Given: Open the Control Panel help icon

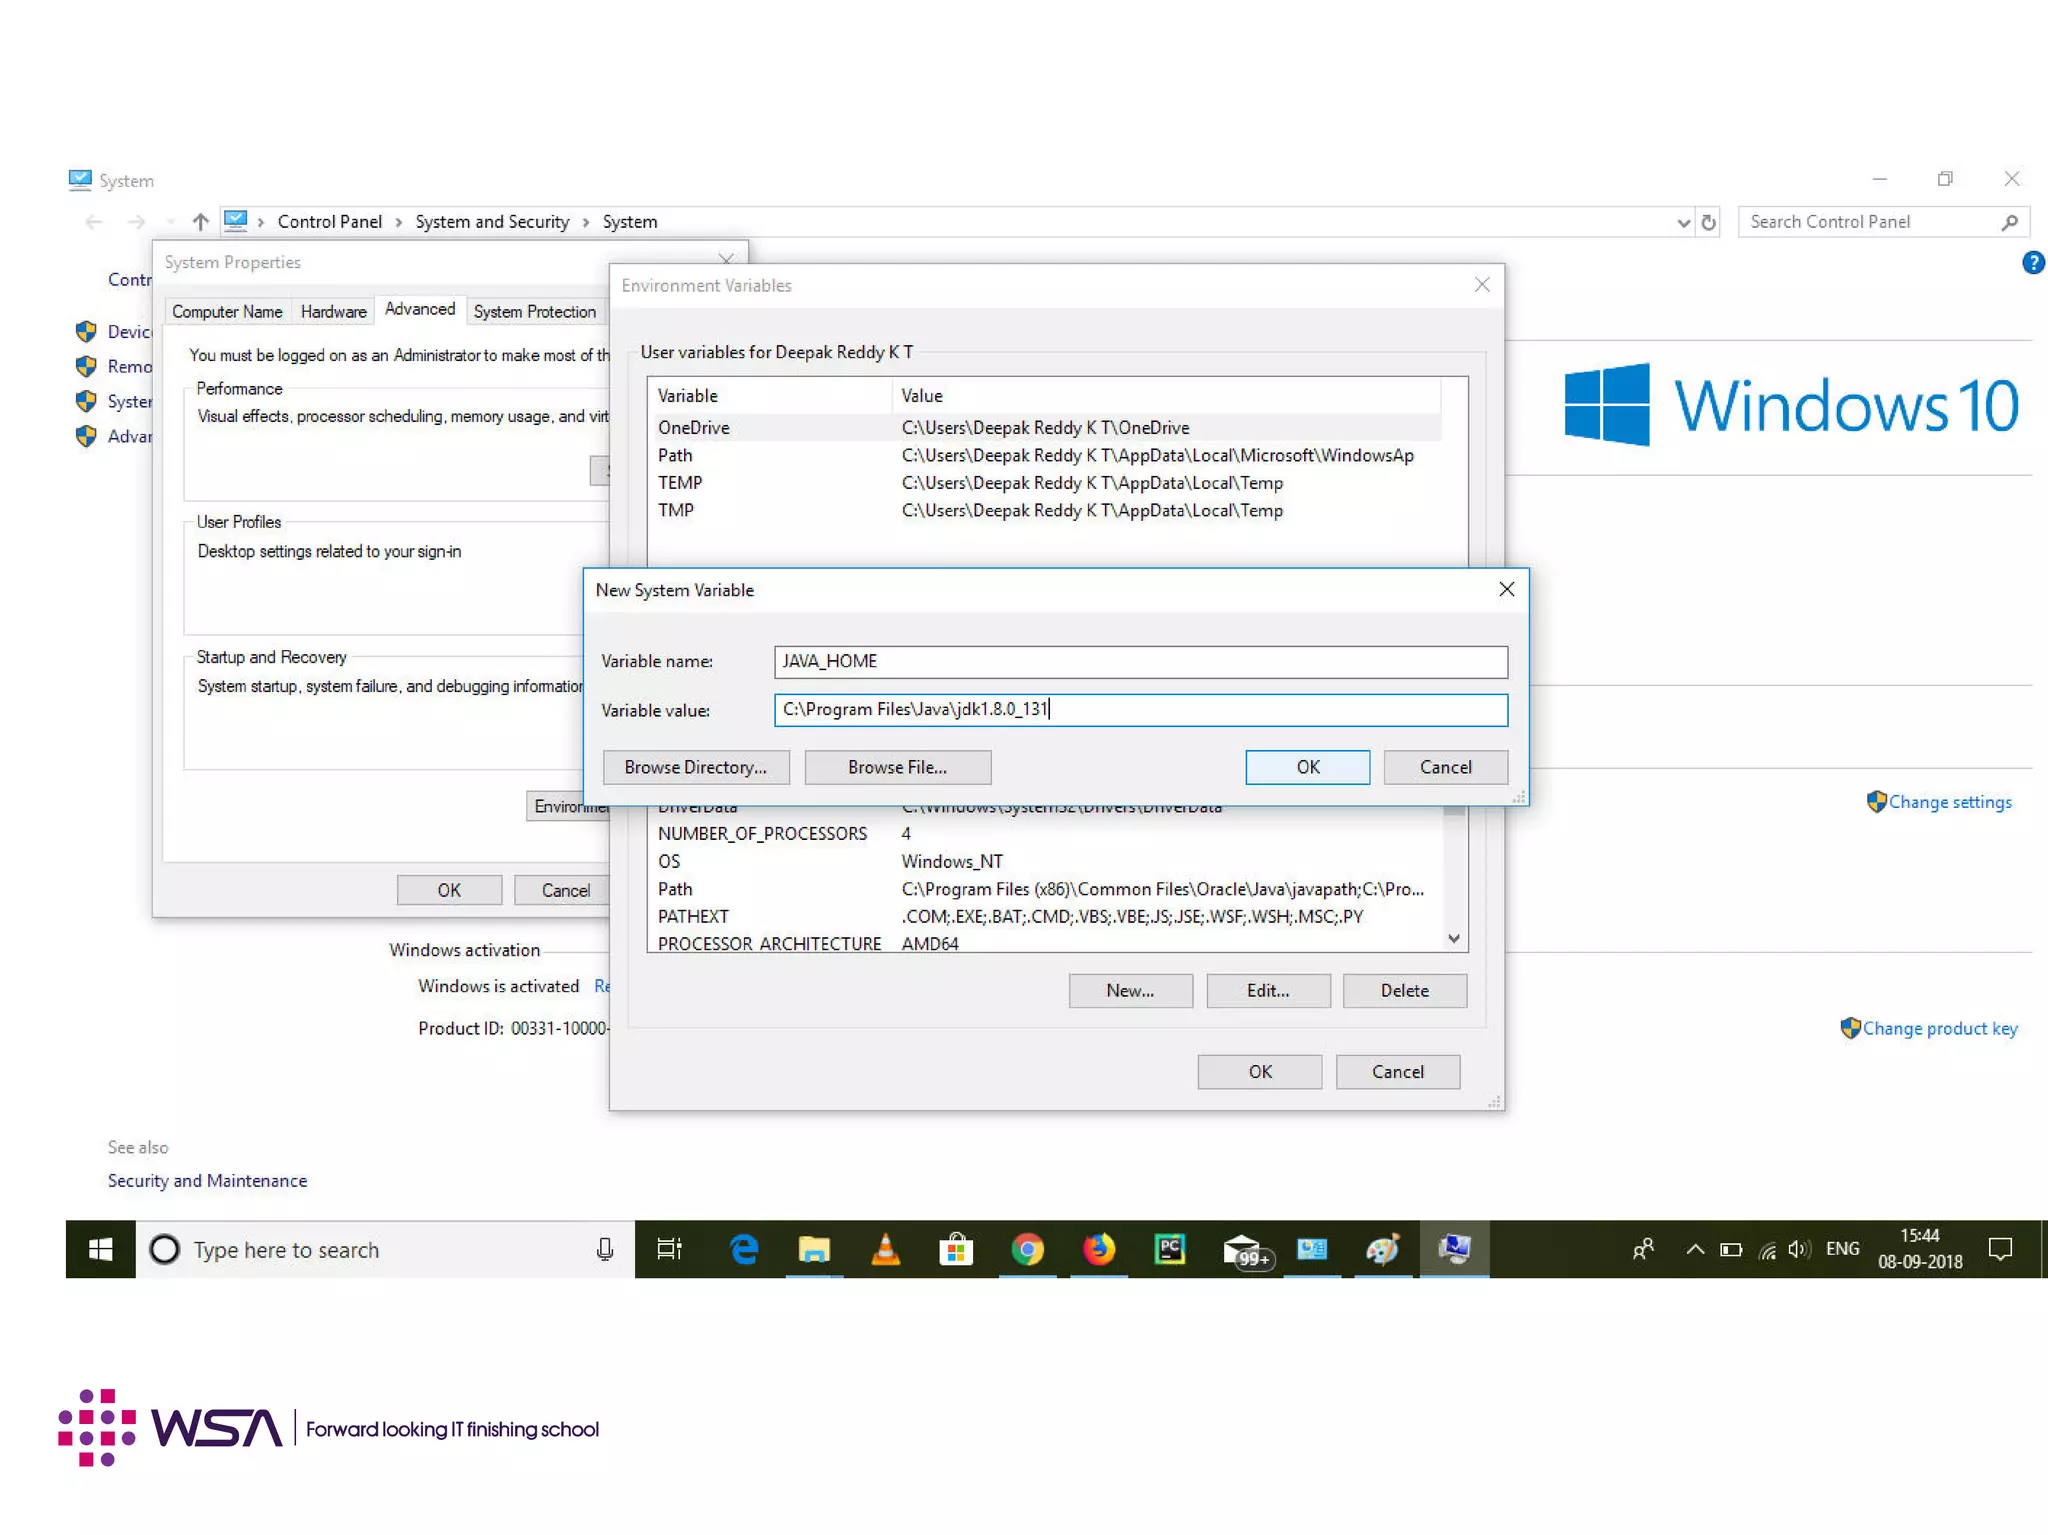Looking at the screenshot, I should [2032, 262].
